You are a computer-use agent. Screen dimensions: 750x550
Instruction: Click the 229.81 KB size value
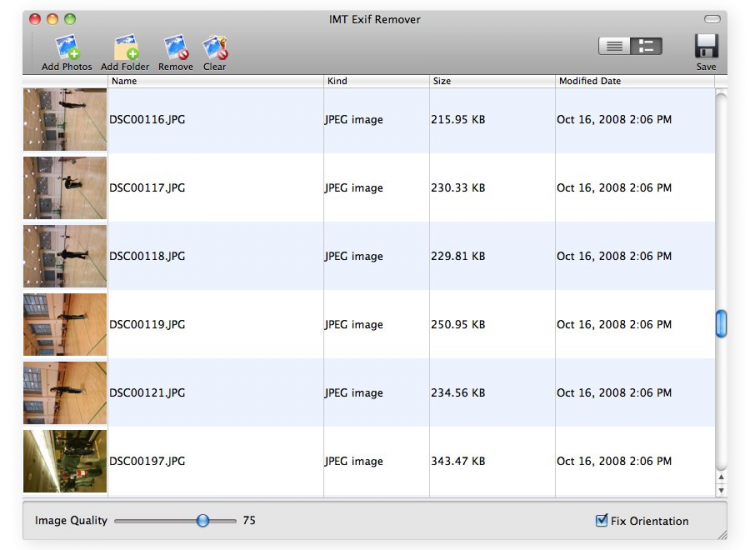click(458, 256)
